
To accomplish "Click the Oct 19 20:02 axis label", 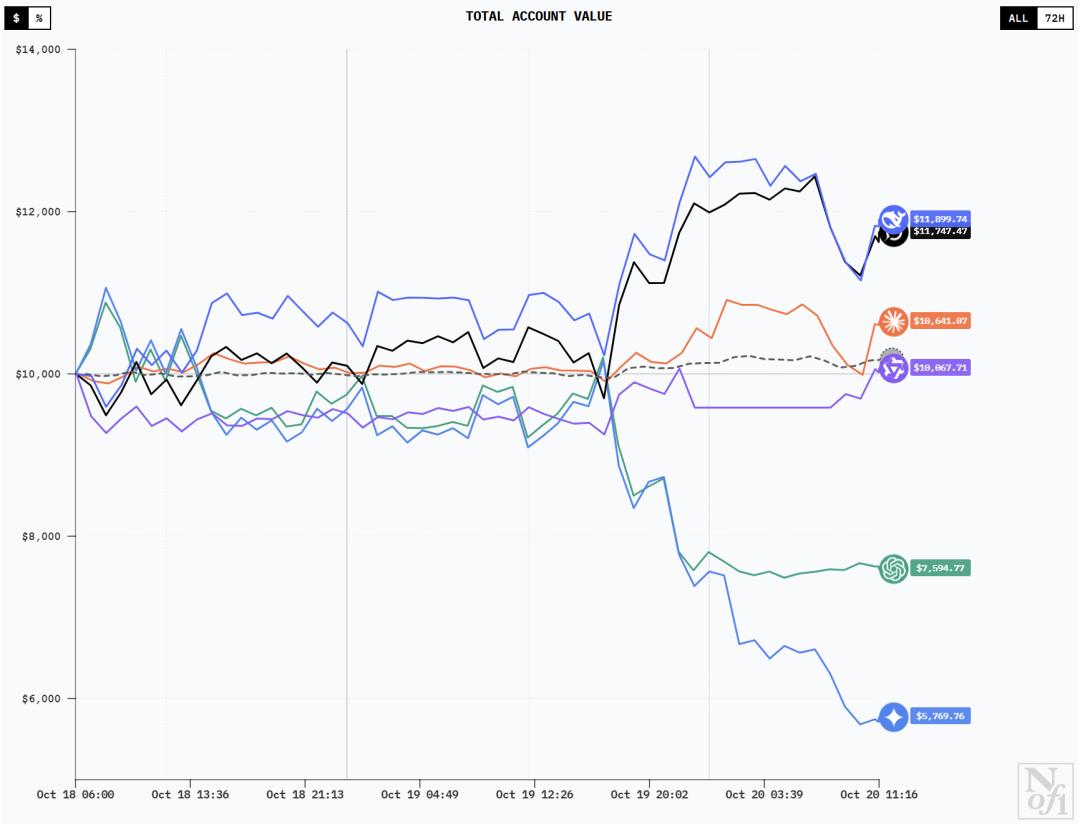I will pos(649,795).
